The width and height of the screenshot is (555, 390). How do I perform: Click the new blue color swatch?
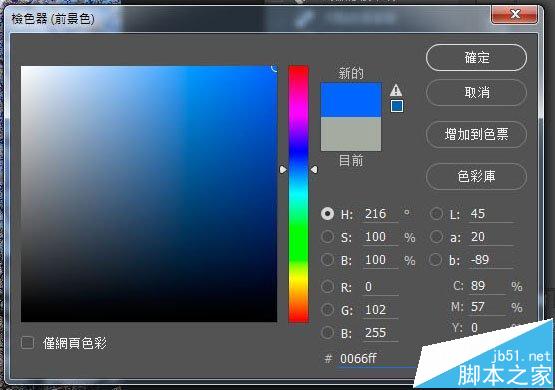pyautogui.click(x=351, y=100)
